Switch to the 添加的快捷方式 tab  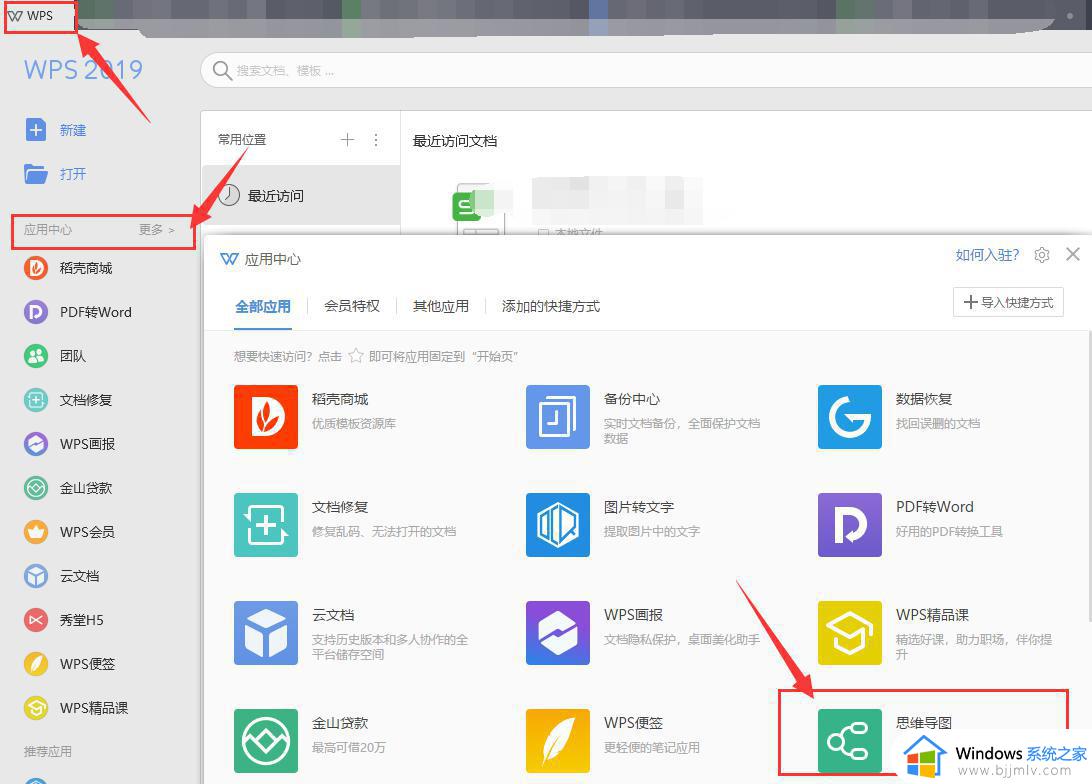(x=551, y=306)
